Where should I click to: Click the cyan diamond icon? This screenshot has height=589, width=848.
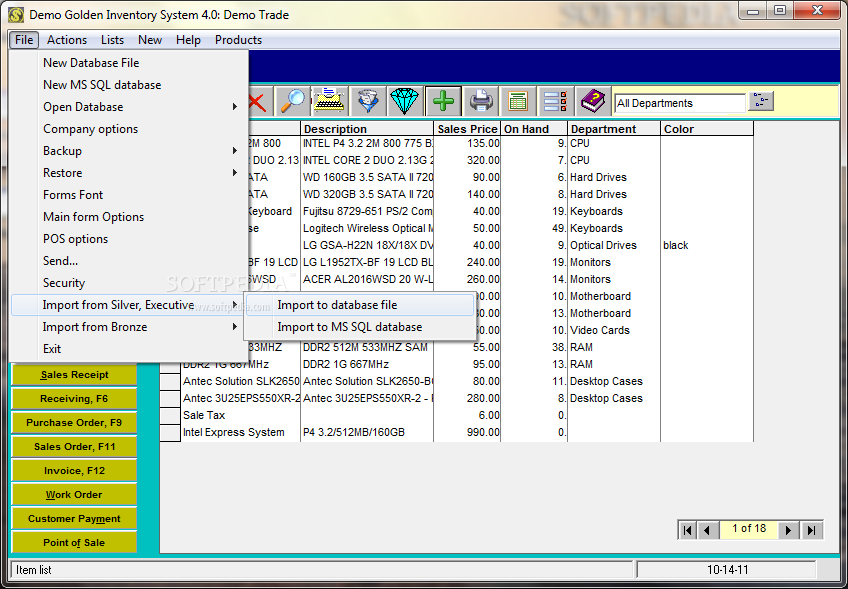[x=405, y=101]
